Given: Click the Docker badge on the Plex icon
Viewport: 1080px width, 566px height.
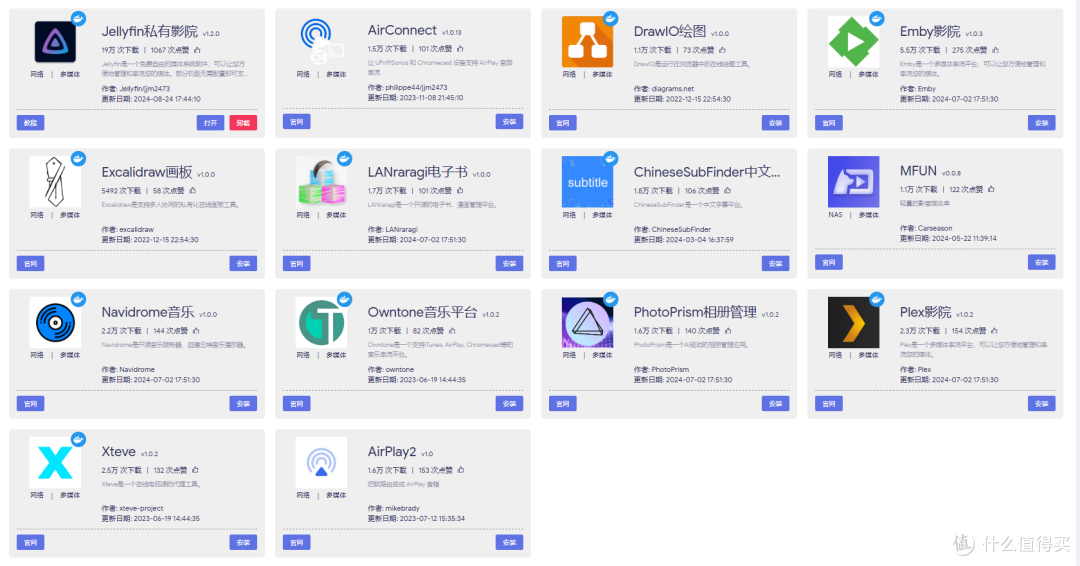Looking at the screenshot, I should point(877,299).
